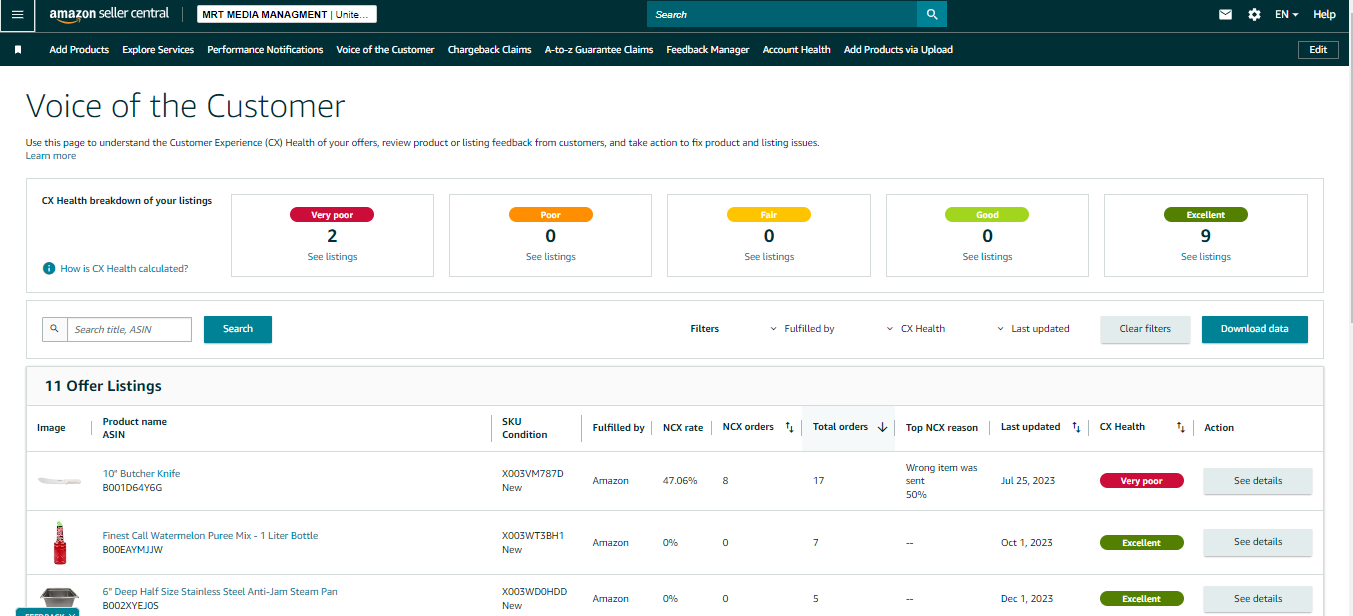This screenshot has height=616, width=1353.
Task: See details for Watermelon Puree Mix
Action: tap(1257, 542)
